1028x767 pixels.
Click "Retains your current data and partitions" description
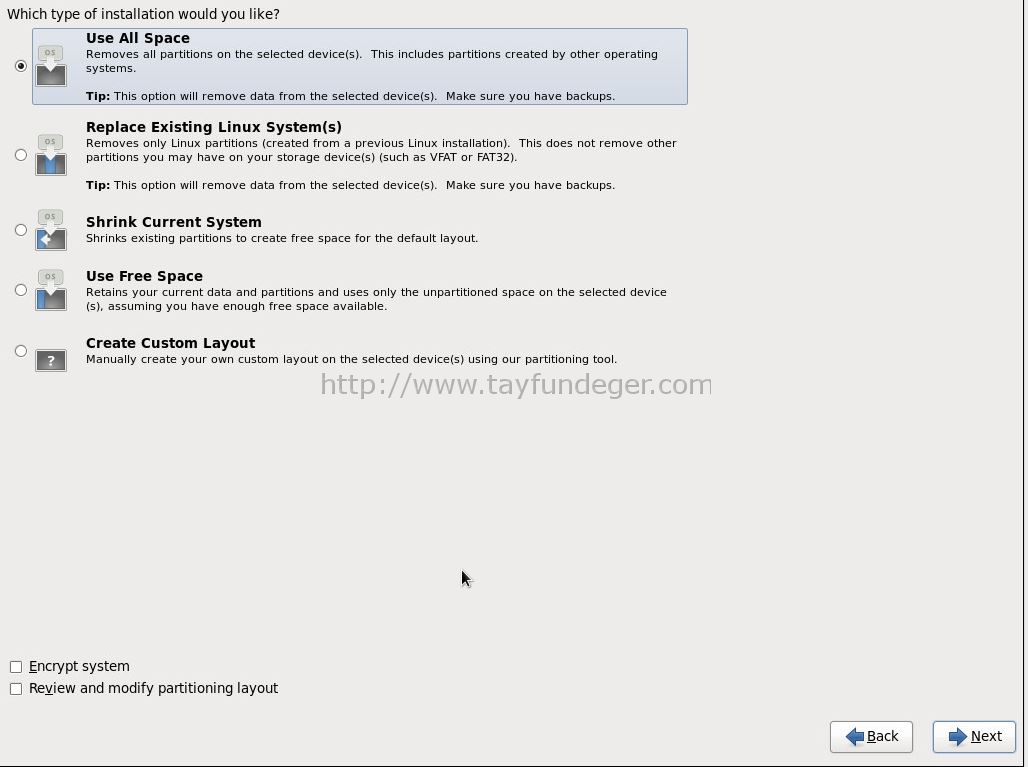coord(376,299)
